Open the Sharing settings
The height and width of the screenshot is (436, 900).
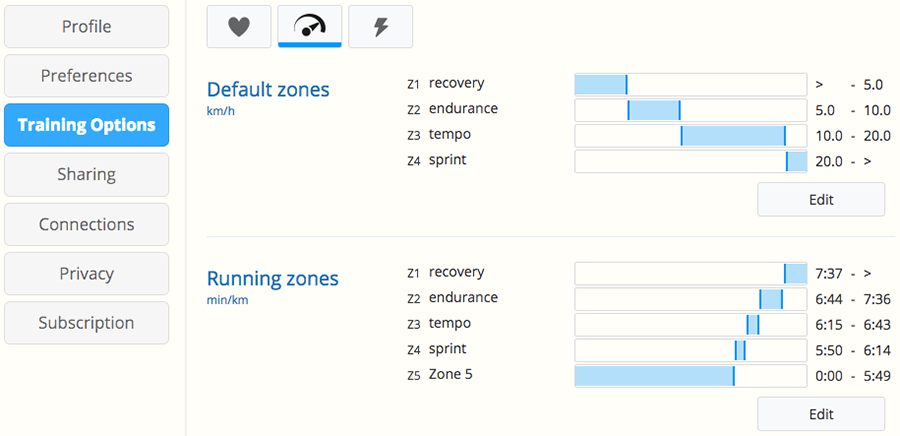87,174
